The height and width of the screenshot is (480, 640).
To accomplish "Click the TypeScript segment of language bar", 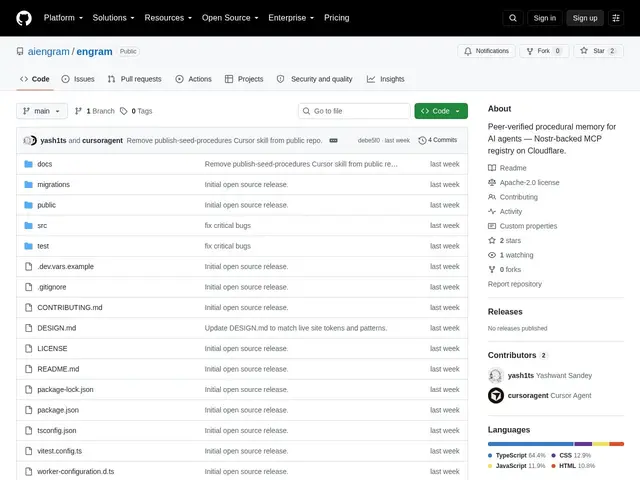I will click(530, 444).
